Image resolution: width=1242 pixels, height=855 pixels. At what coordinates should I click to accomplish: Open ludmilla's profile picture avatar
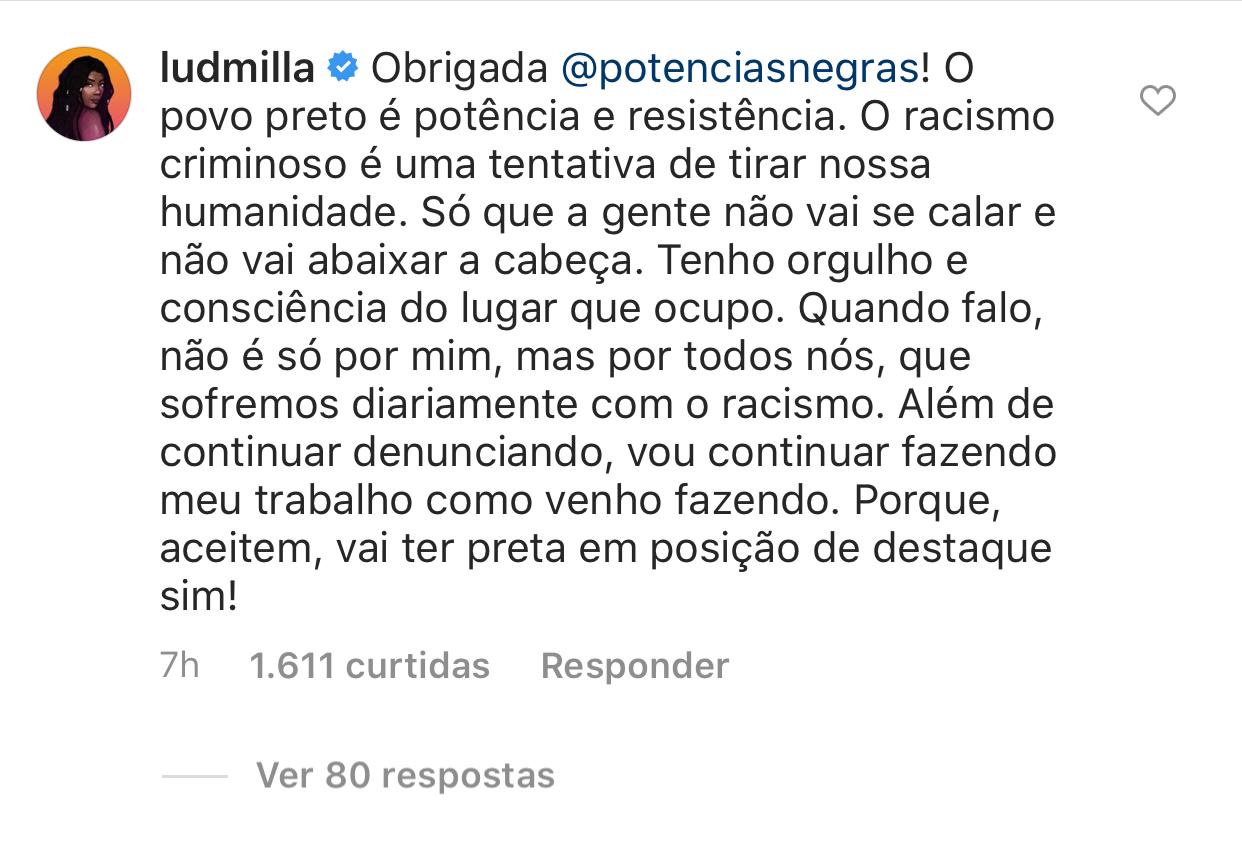coord(84,94)
